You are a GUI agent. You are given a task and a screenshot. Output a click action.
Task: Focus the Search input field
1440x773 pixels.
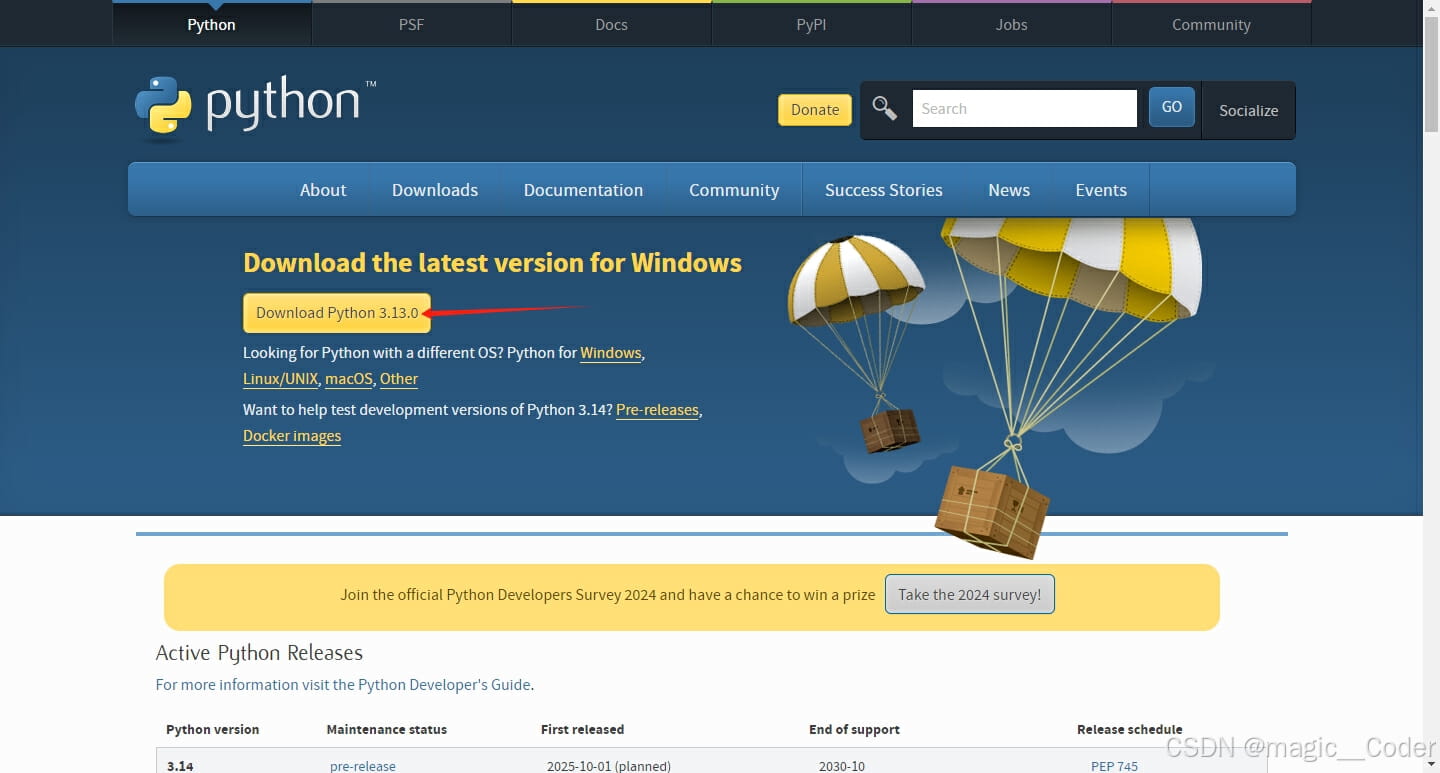[1024, 108]
